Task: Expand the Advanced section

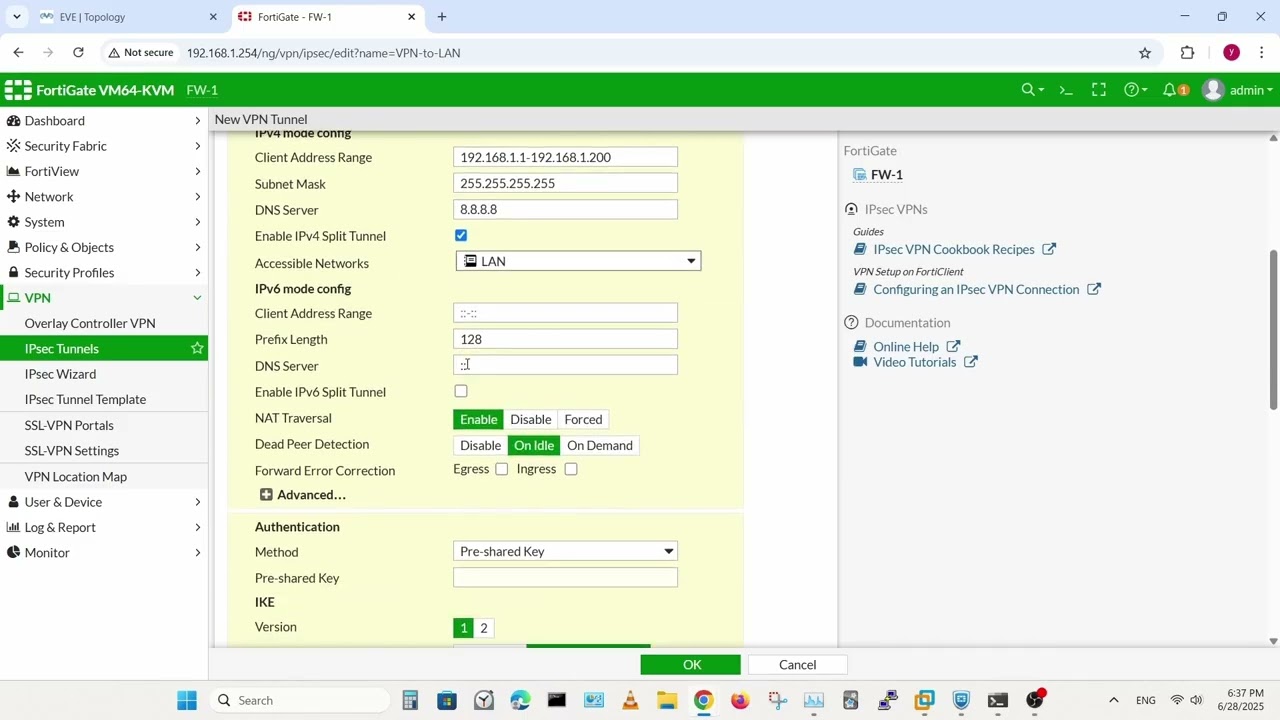Action: (302, 495)
